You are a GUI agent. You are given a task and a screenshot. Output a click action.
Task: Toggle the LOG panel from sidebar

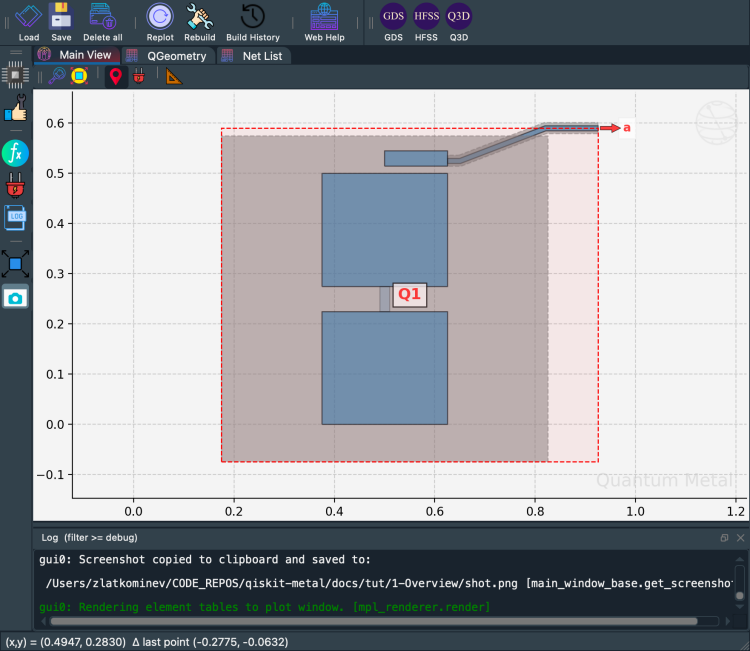tap(15, 217)
